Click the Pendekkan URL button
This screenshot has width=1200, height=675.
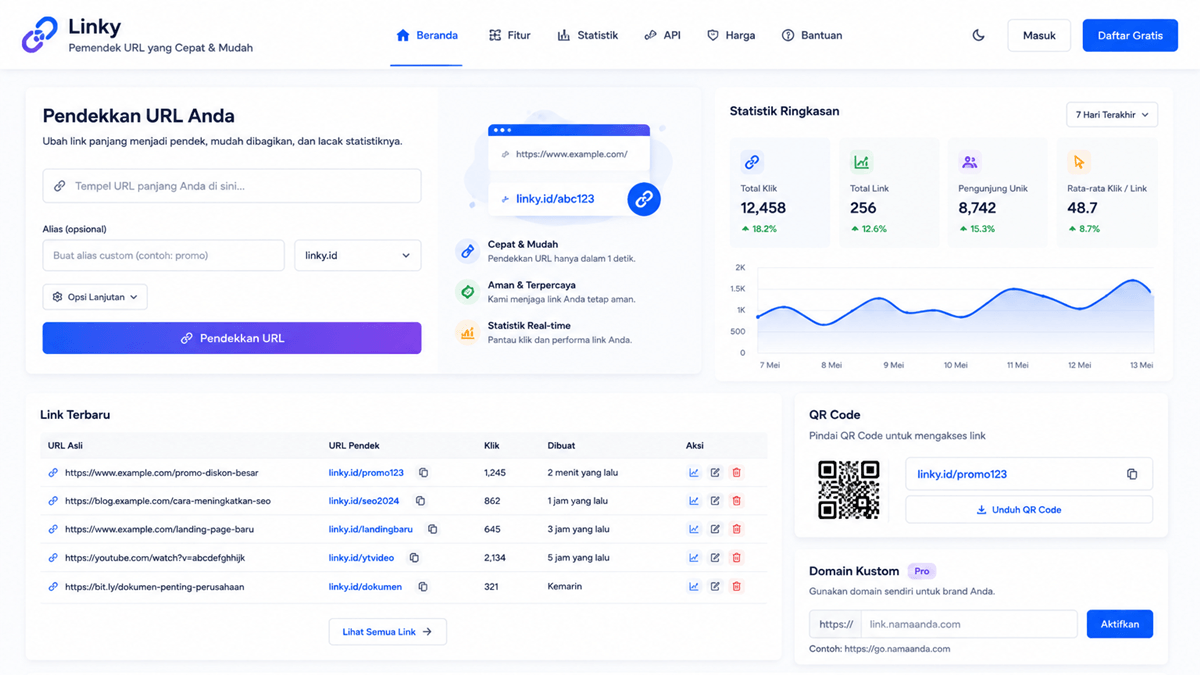[x=232, y=338]
